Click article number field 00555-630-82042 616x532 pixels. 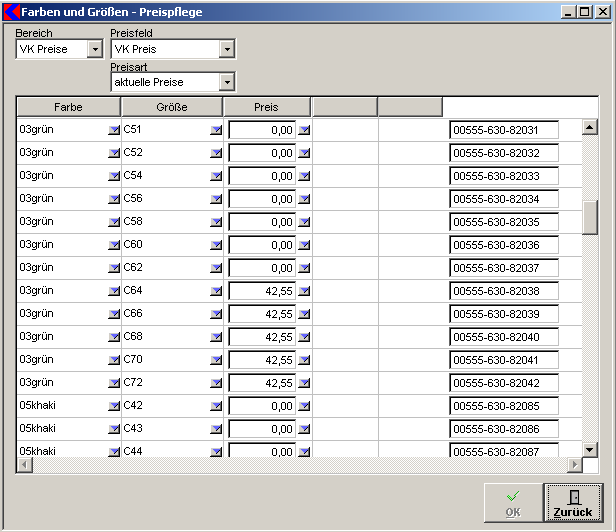click(504, 383)
